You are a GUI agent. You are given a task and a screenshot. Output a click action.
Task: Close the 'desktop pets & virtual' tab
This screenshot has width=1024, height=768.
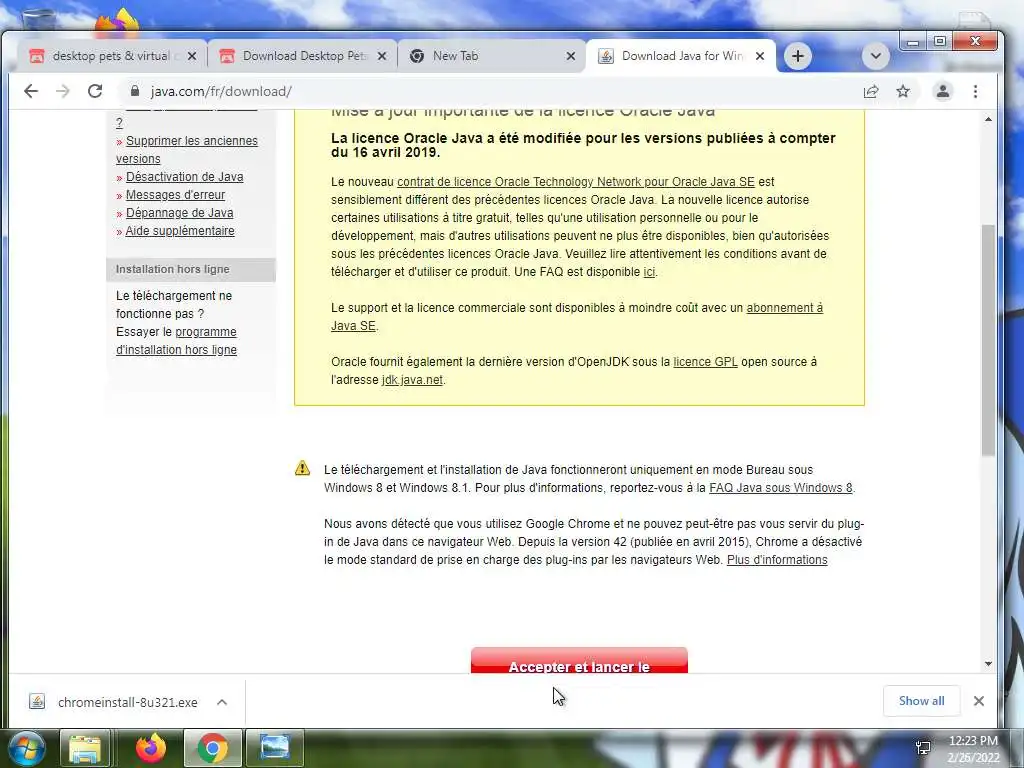pyautogui.click(x=191, y=56)
